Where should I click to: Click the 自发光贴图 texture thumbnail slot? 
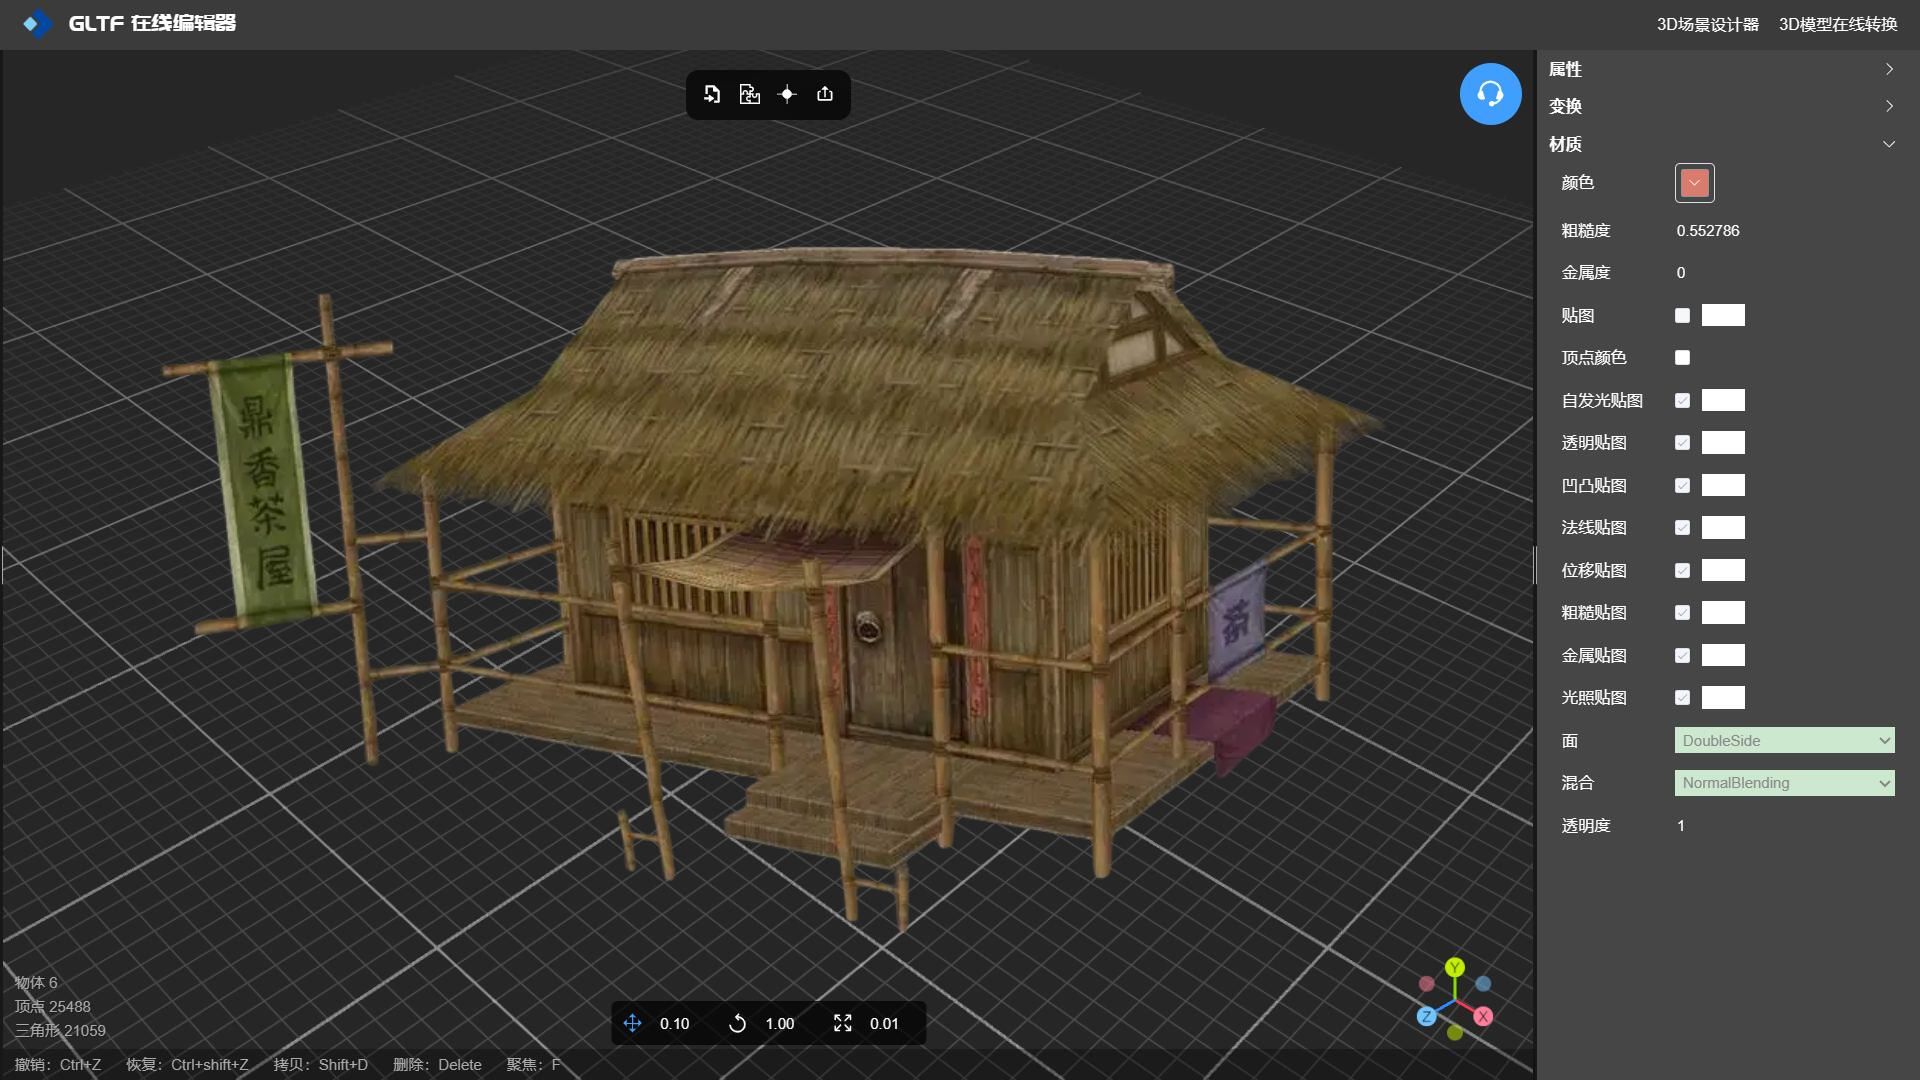point(1723,400)
